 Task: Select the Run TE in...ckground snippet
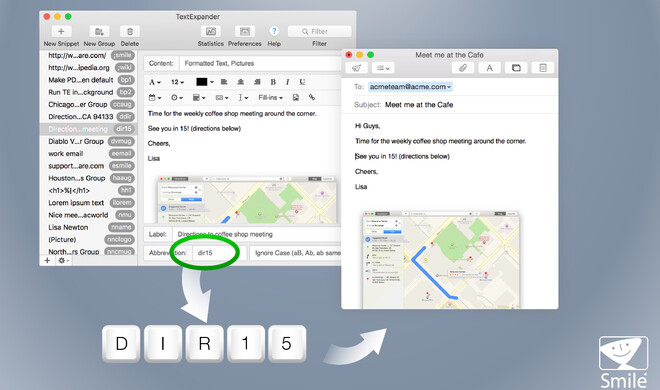(88, 92)
